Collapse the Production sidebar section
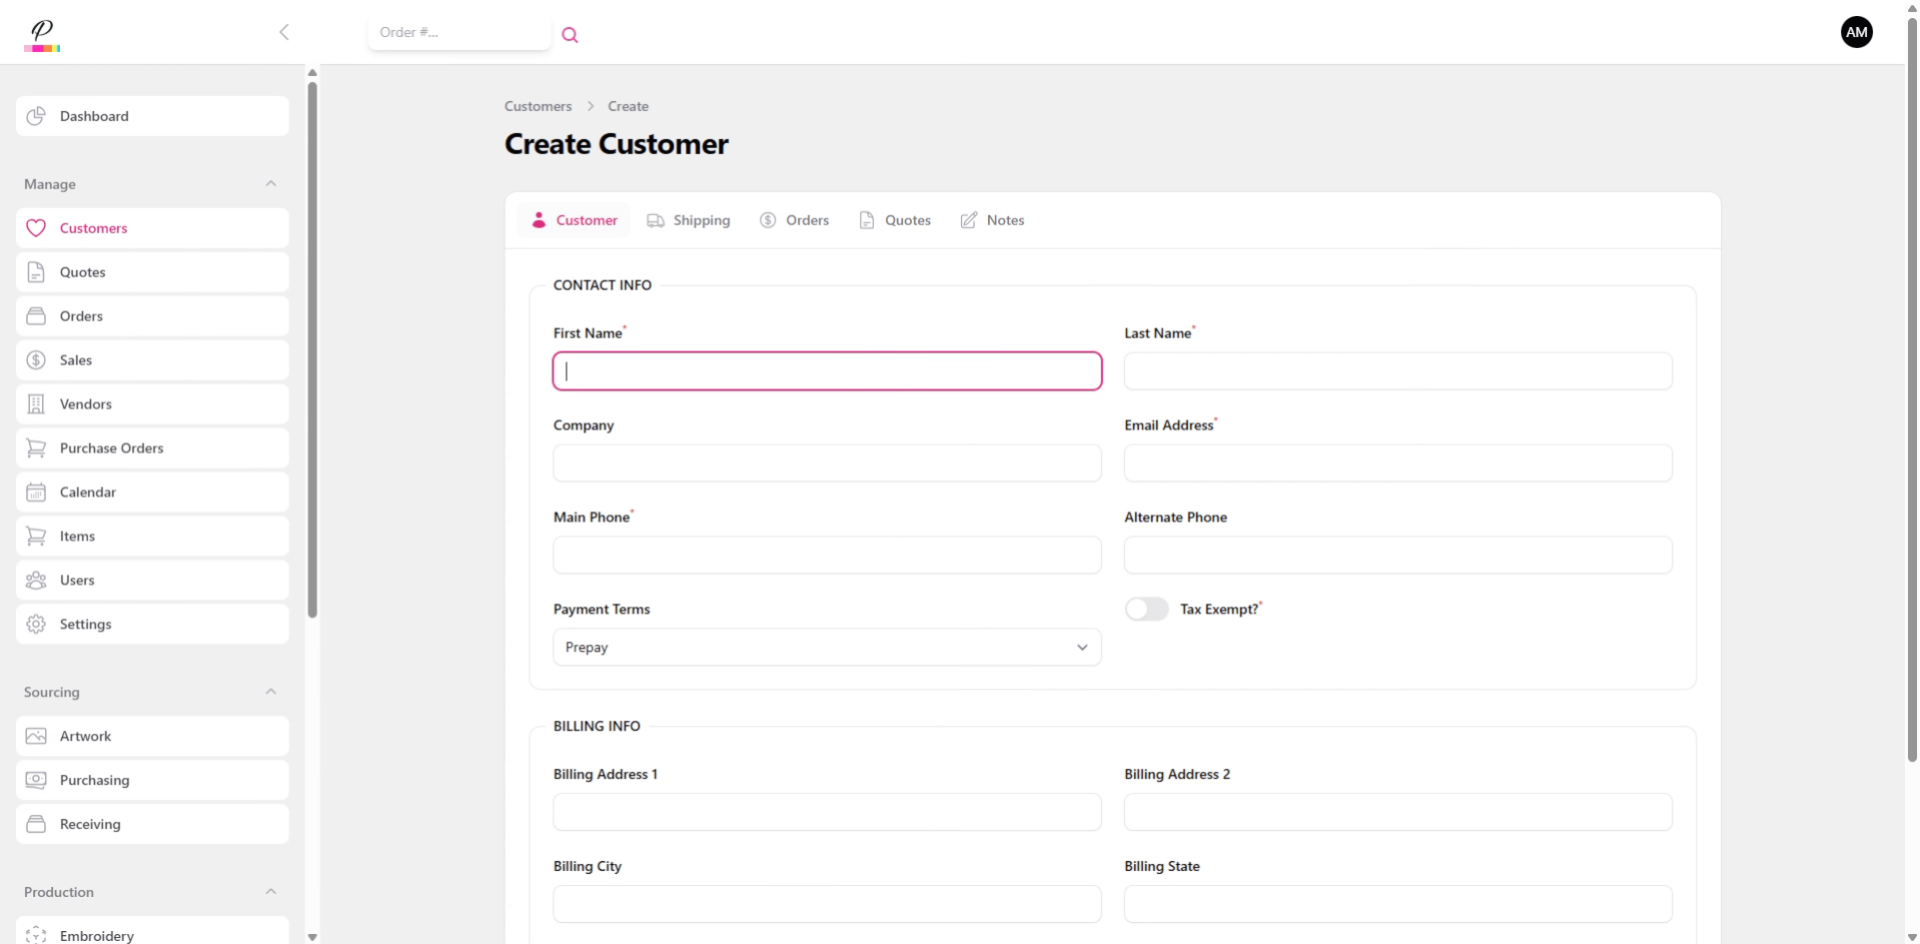This screenshot has width=1920, height=944. pos(271,892)
